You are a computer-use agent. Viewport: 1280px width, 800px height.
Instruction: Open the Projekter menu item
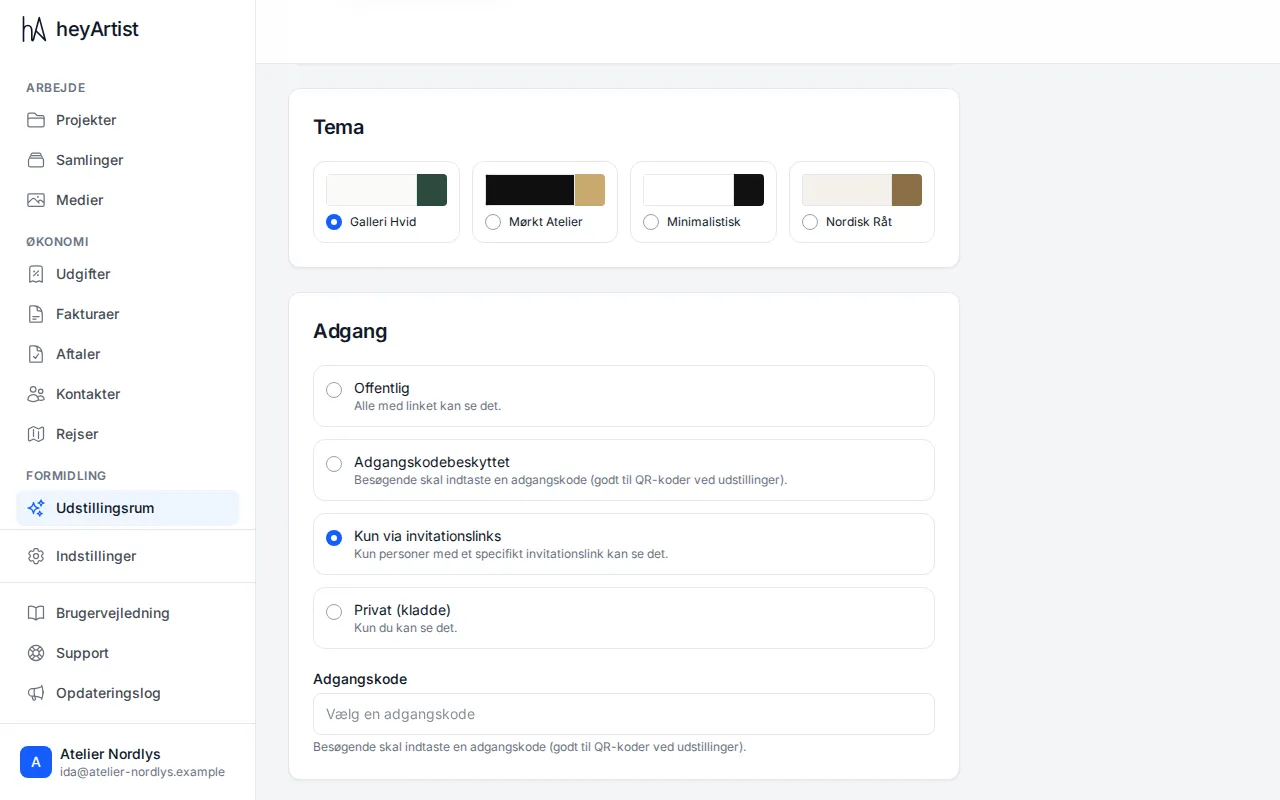[x=128, y=120]
